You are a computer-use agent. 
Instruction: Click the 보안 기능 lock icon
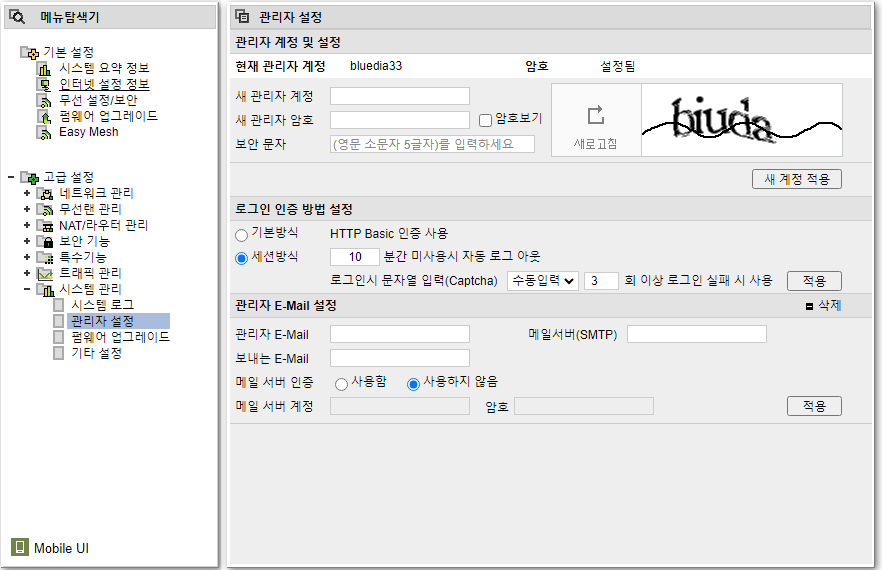tap(45, 242)
